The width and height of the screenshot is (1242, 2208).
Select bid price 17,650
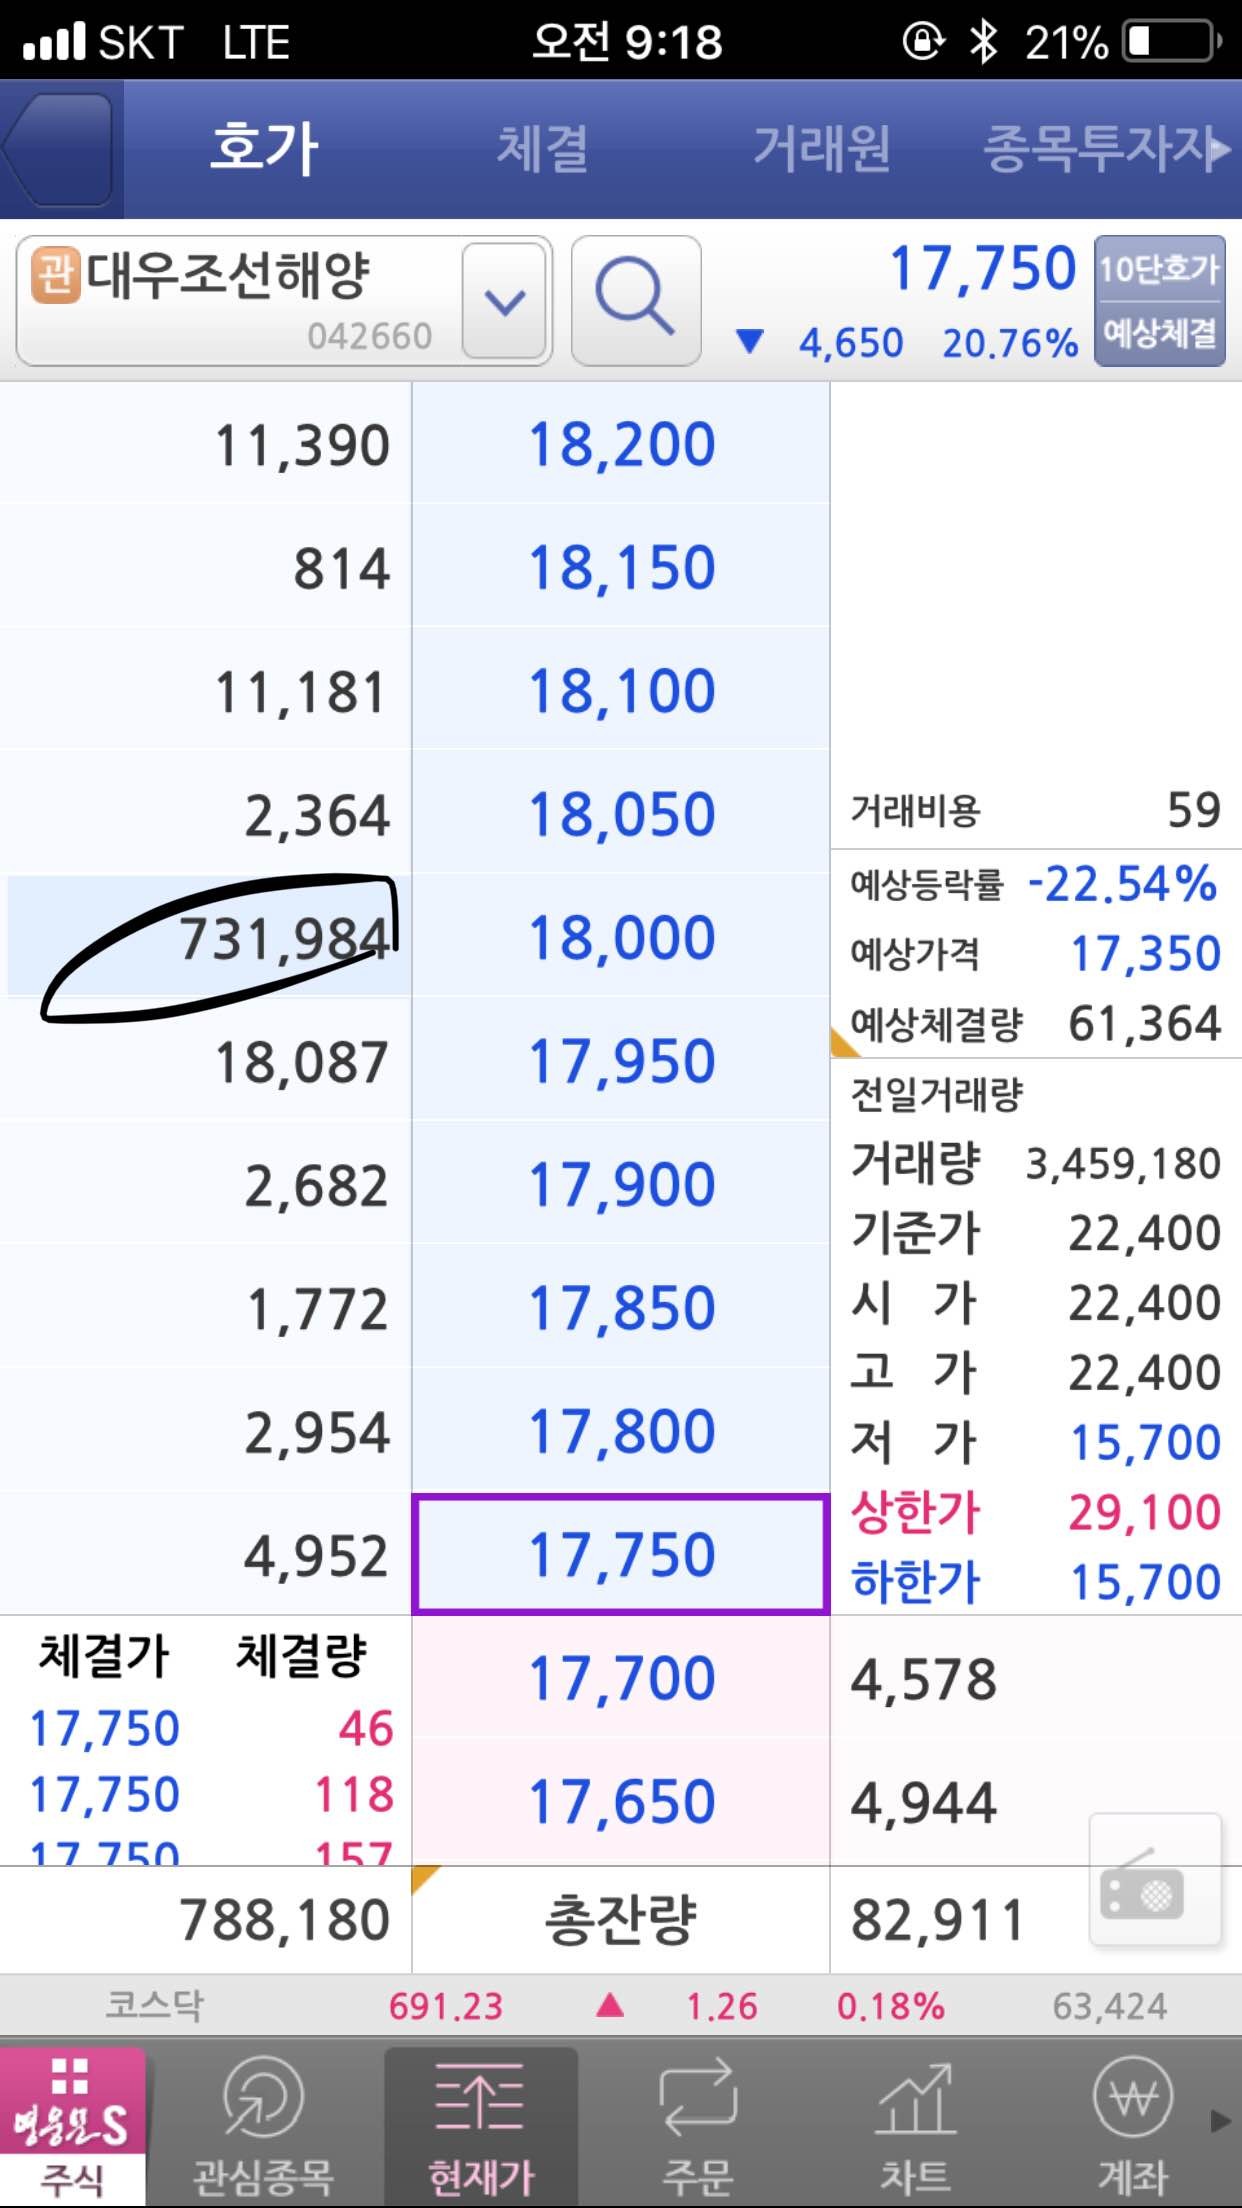coord(621,1801)
